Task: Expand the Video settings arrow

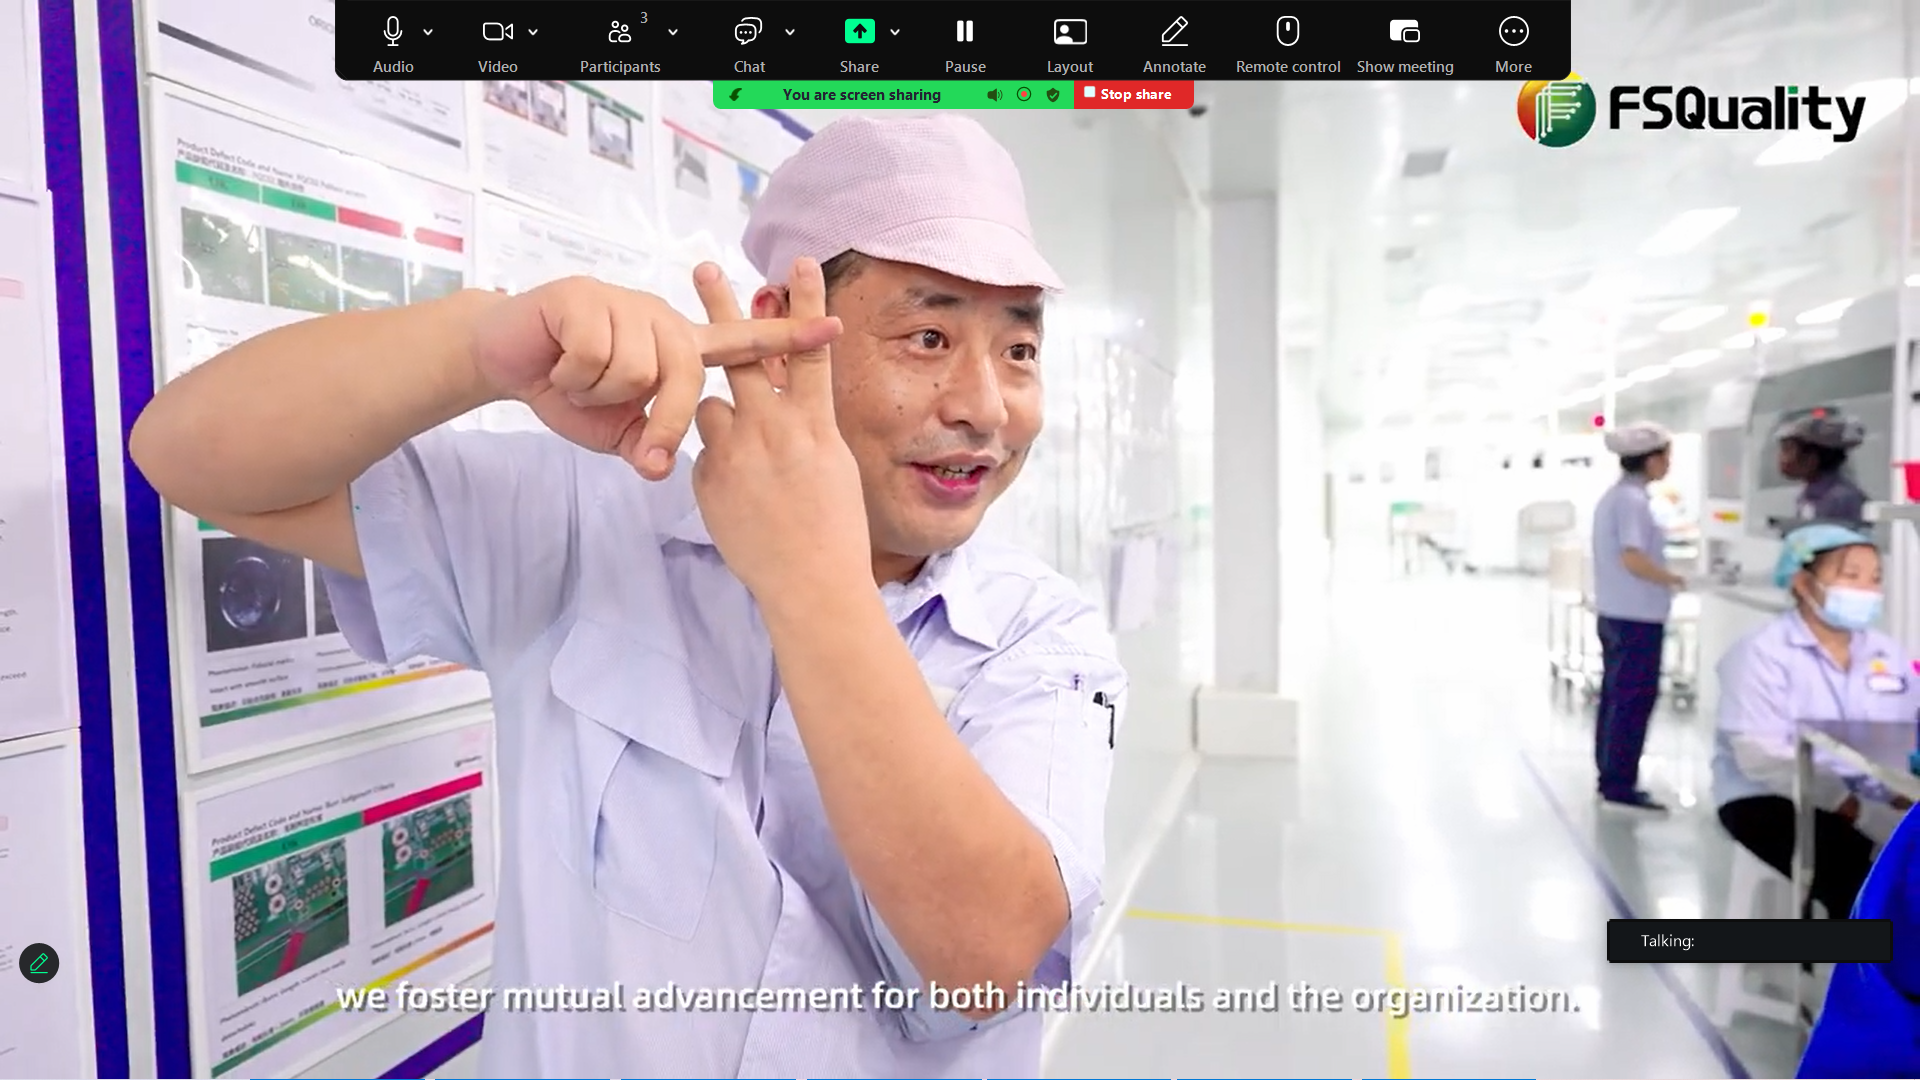Action: (533, 32)
